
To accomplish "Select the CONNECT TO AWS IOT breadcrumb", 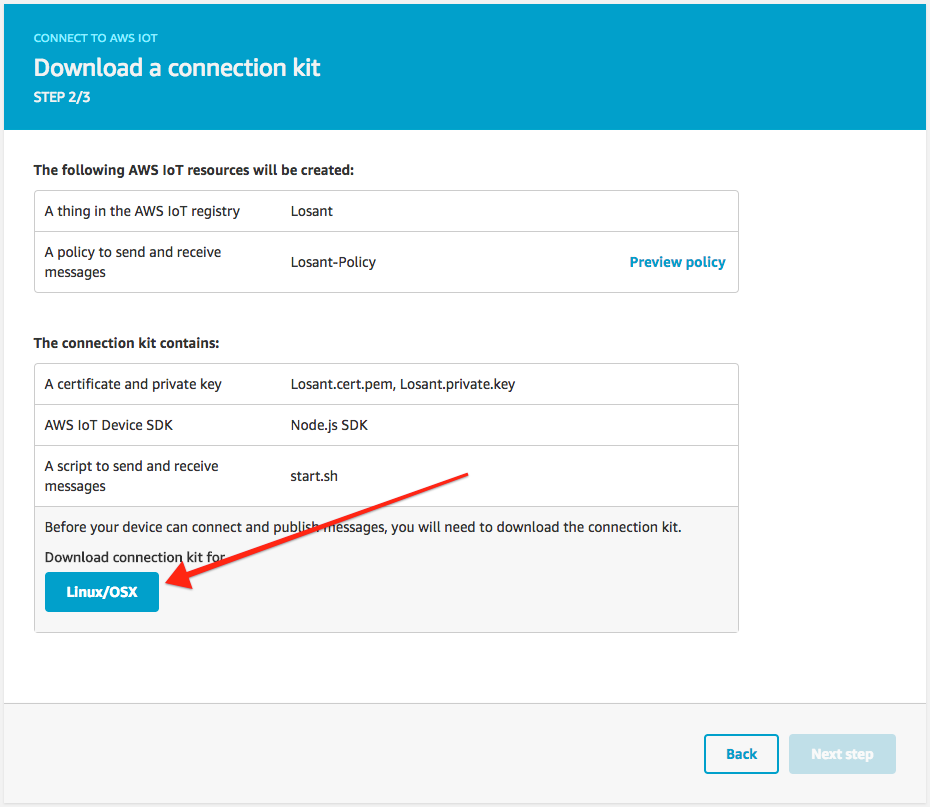I will (95, 38).
